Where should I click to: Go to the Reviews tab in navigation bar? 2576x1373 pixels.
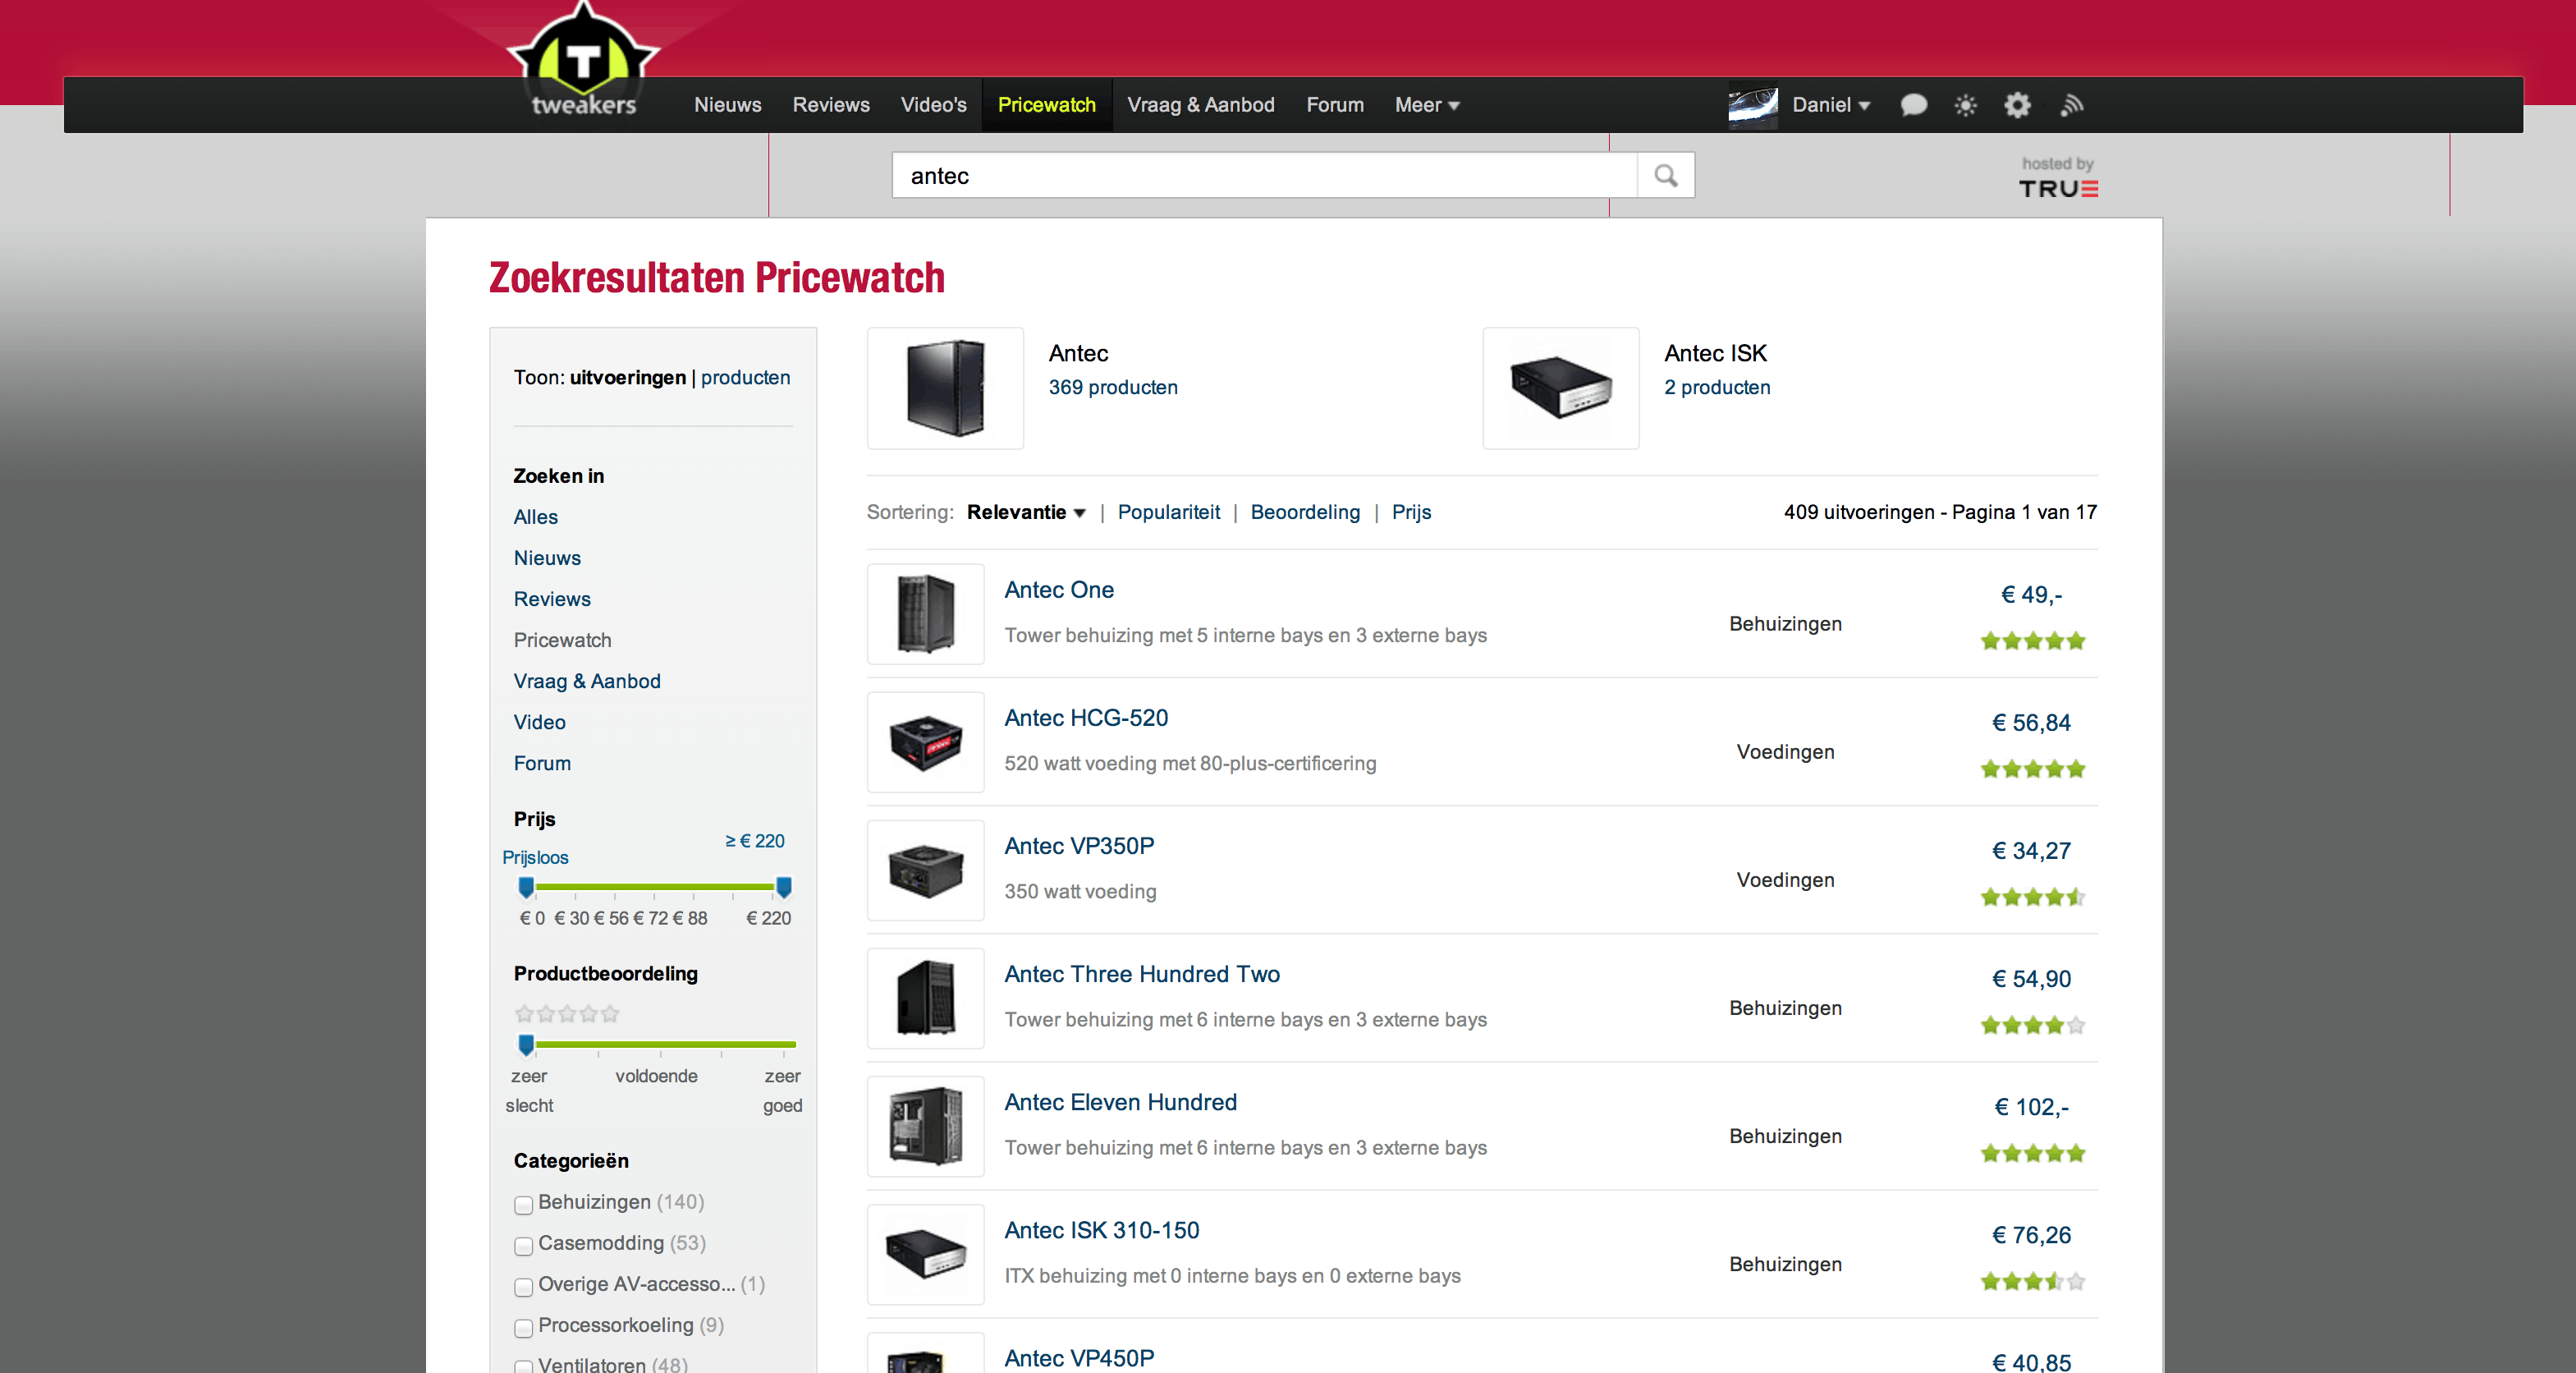[831, 105]
